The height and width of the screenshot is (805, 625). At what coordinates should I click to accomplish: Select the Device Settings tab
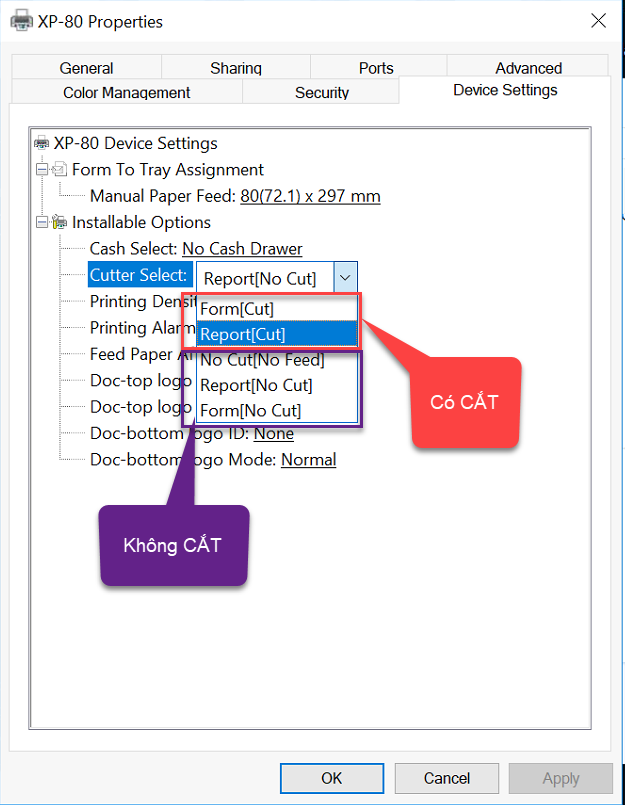[x=505, y=90]
